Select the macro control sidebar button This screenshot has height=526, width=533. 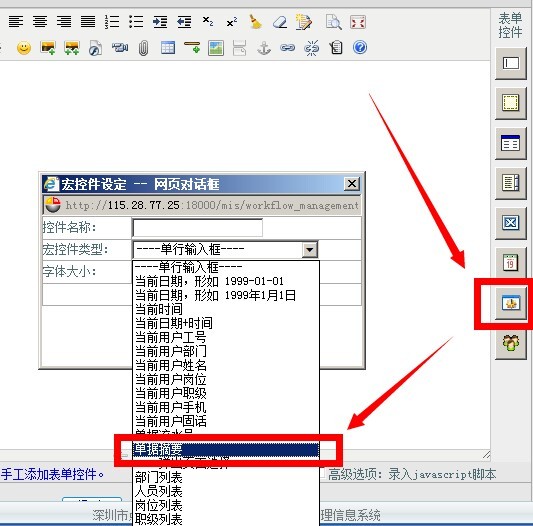coord(511,303)
